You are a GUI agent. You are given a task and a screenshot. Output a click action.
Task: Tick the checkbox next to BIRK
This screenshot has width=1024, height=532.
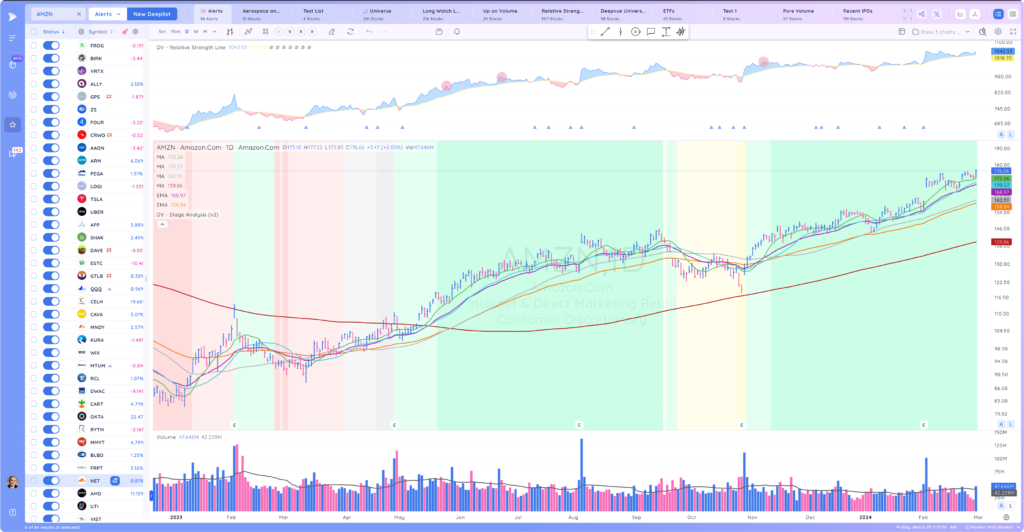coord(33,58)
